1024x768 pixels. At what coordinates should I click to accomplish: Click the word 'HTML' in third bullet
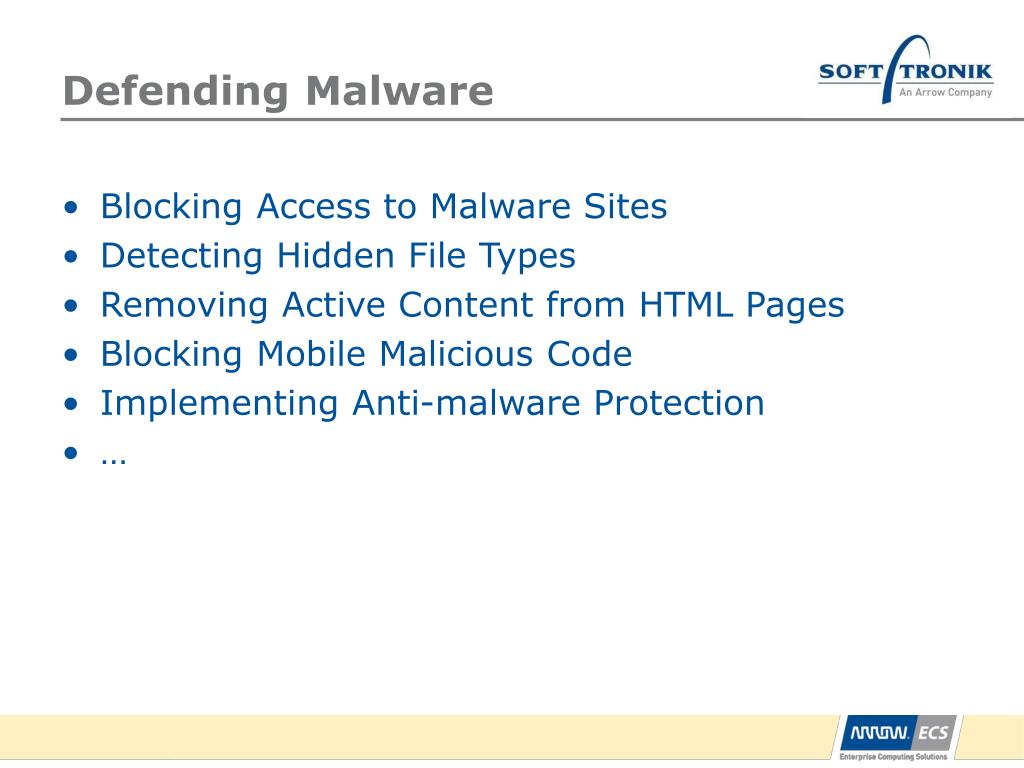pos(686,304)
